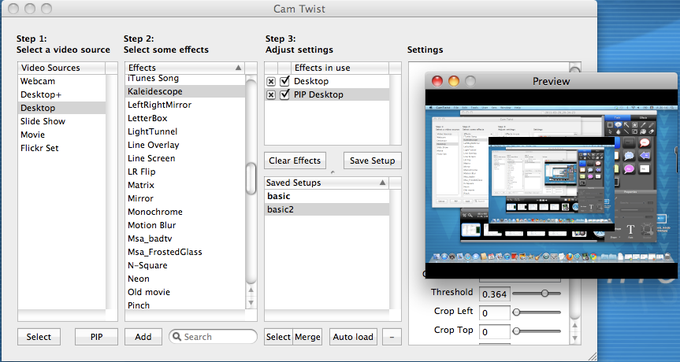Viewport: 680px width, 362px height.
Task: Choose the Msa_badtv effect
Action: [x=185, y=239]
